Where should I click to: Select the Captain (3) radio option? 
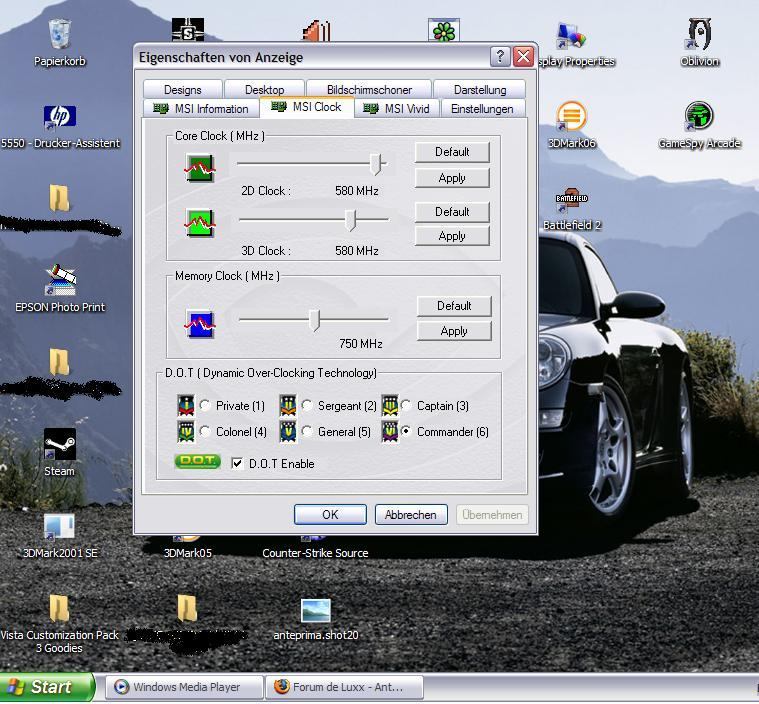coord(407,405)
